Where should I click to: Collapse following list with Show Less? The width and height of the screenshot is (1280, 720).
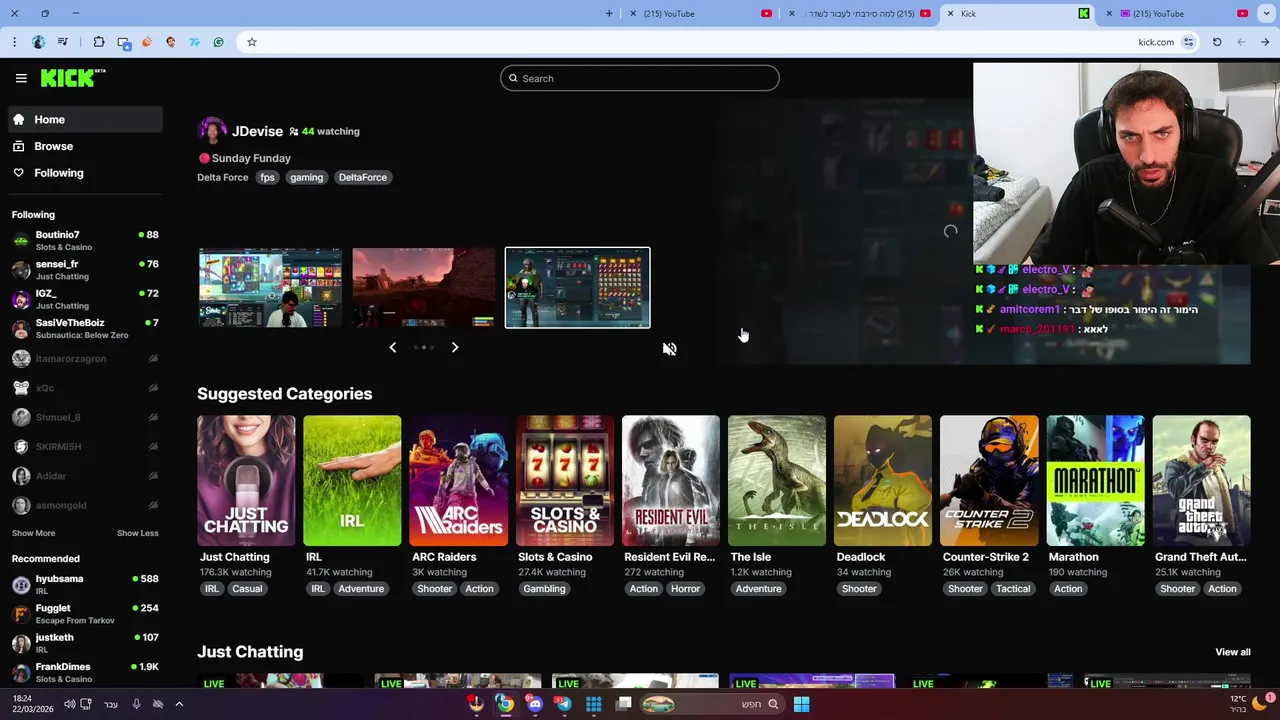(137, 533)
